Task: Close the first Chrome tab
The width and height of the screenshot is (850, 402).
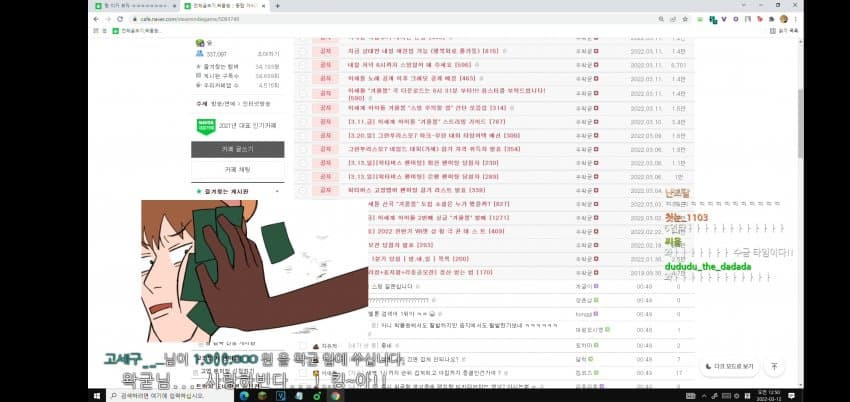Action: coord(173,6)
